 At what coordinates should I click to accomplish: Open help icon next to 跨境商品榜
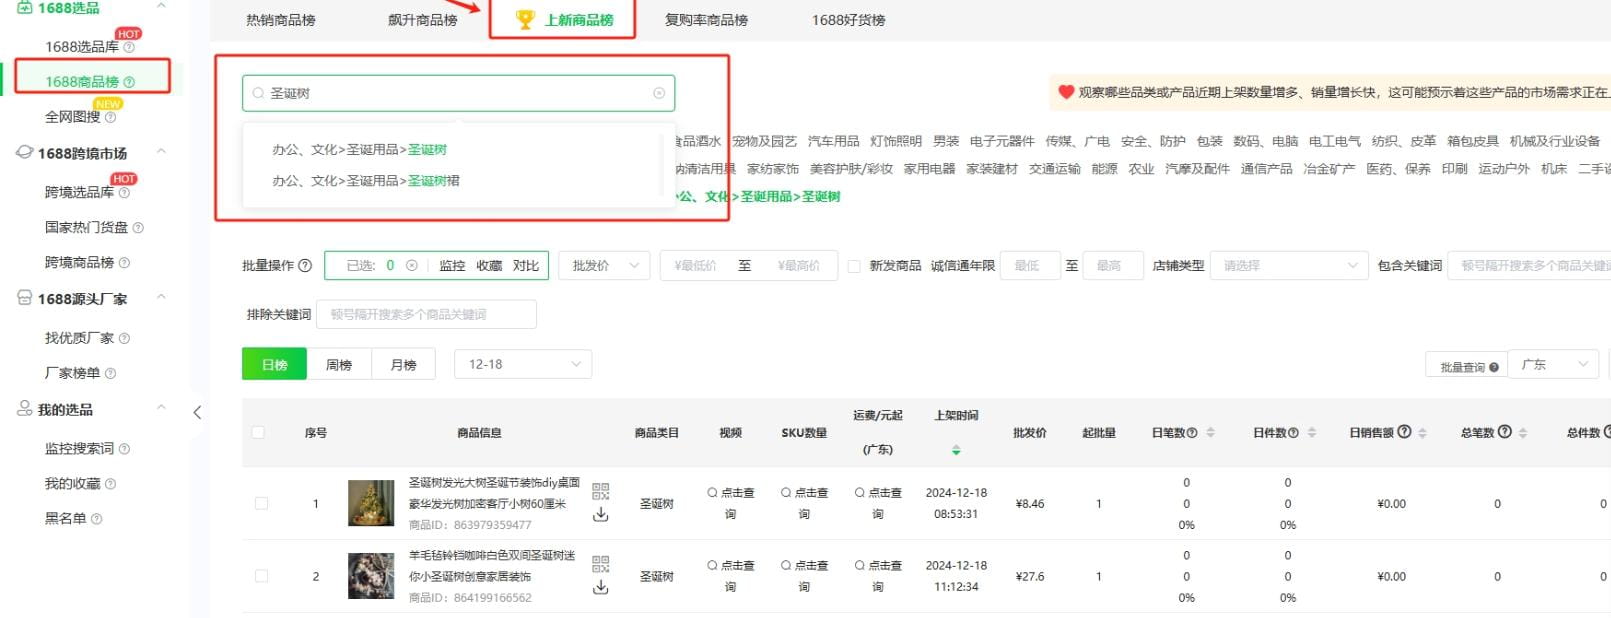tap(125, 263)
